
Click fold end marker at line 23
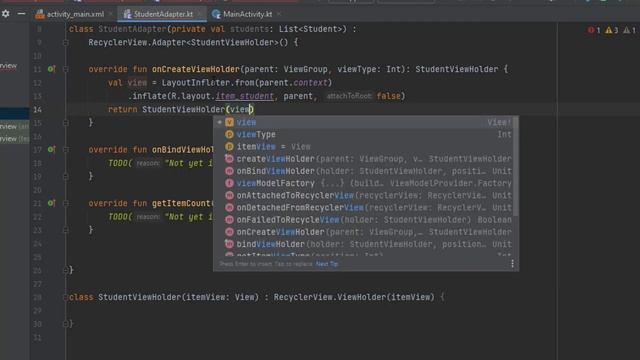coord(65,230)
